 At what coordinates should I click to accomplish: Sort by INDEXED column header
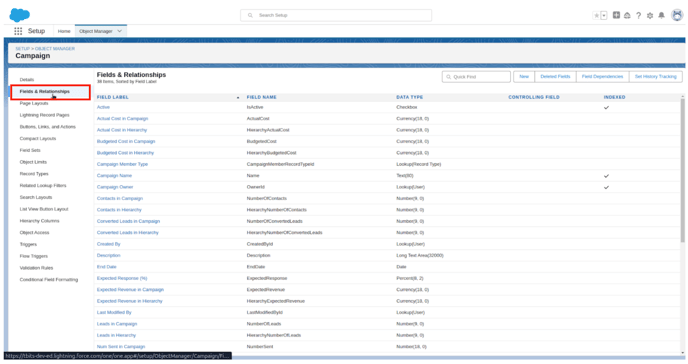[x=614, y=97]
